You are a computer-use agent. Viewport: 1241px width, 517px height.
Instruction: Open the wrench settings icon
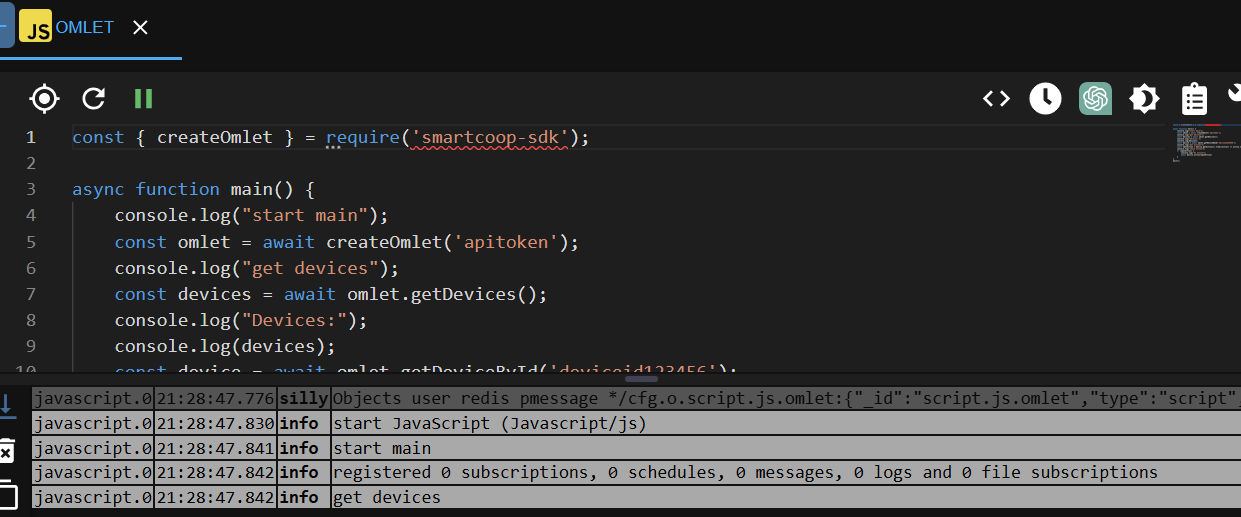coord(1234,94)
